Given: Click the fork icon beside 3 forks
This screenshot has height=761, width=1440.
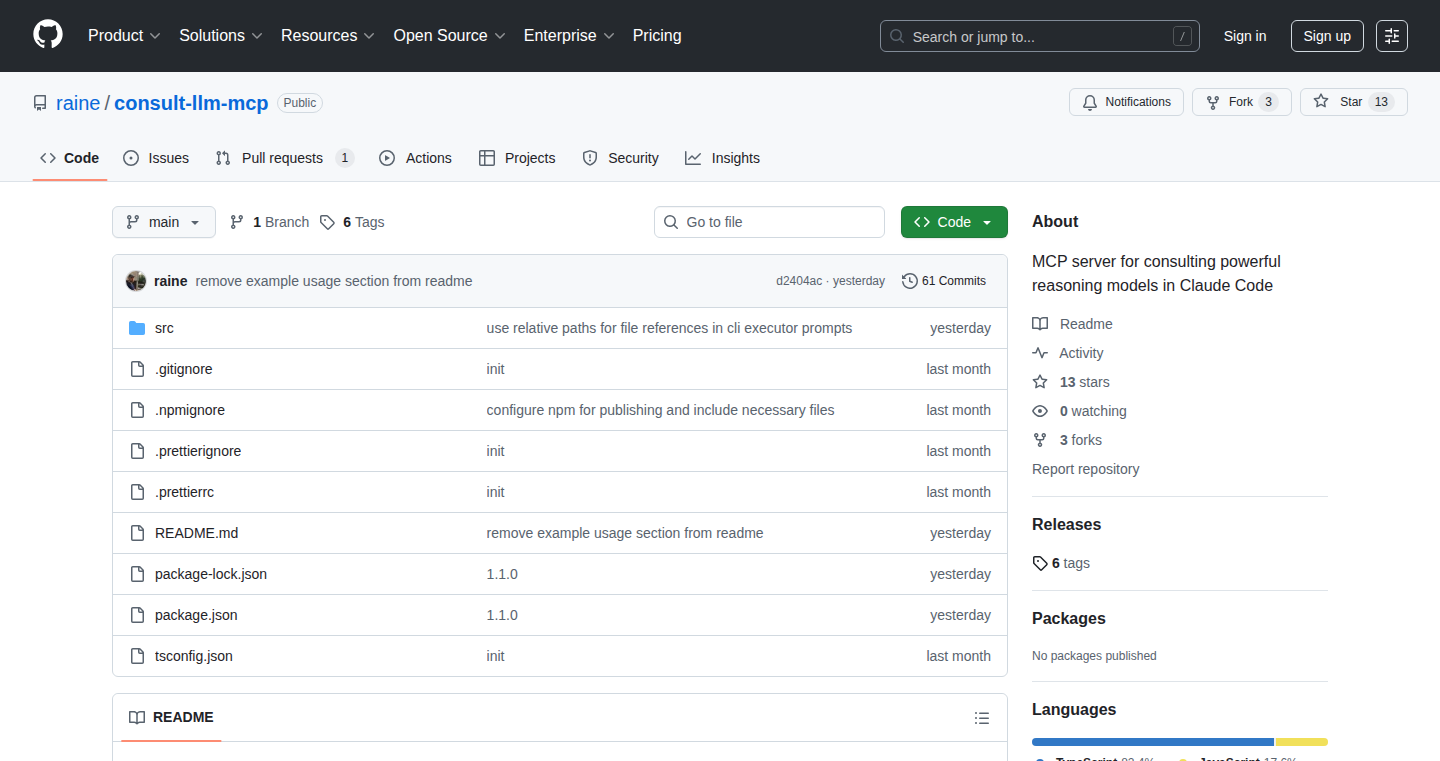Looking at the screenshot, I should (1040, 440).
